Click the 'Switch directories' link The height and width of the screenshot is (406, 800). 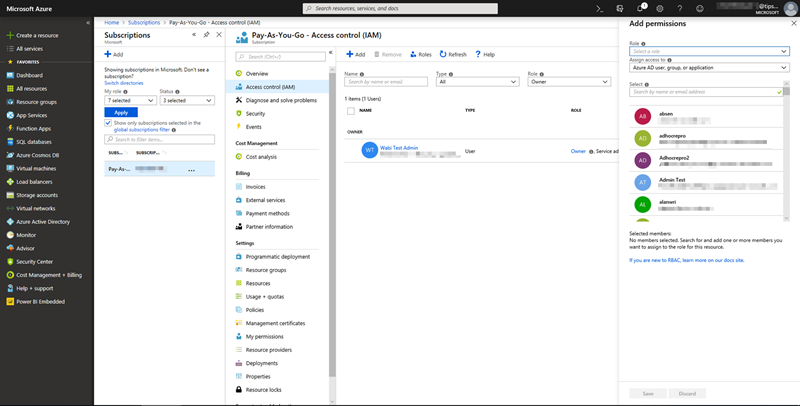click(124, 83)
